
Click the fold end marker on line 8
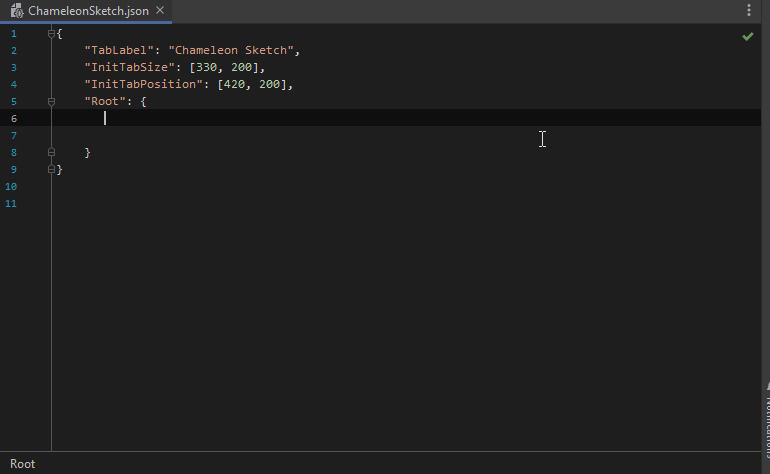(x=51, y=153)
